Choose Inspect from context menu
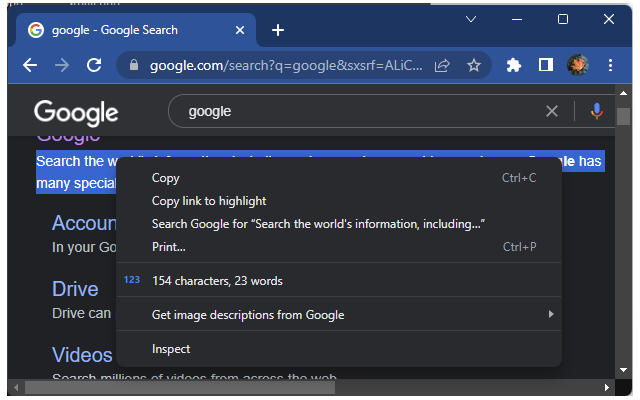 [339, 349]
